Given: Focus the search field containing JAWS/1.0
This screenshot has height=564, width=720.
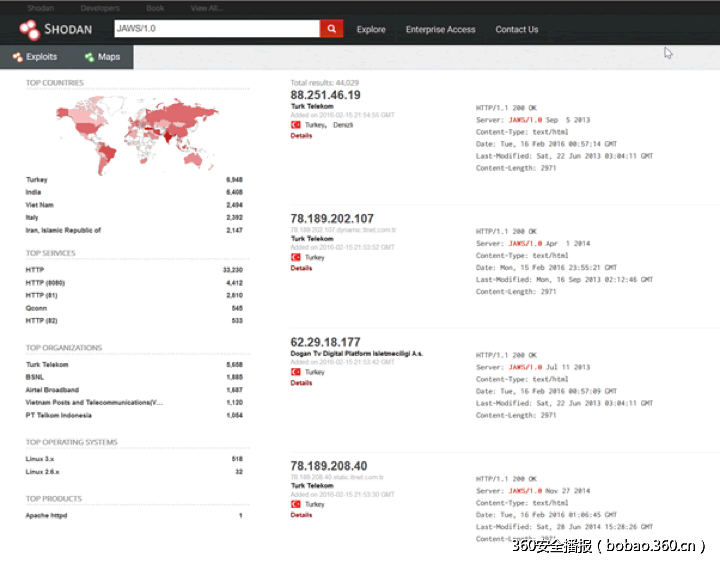Looking at the screenshot, I should coord(216,29).
